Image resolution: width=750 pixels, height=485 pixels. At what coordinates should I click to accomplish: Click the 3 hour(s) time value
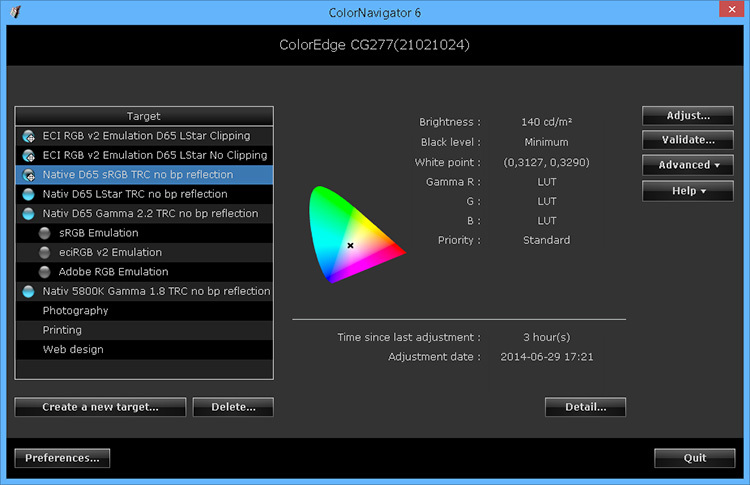click(547, 337)
